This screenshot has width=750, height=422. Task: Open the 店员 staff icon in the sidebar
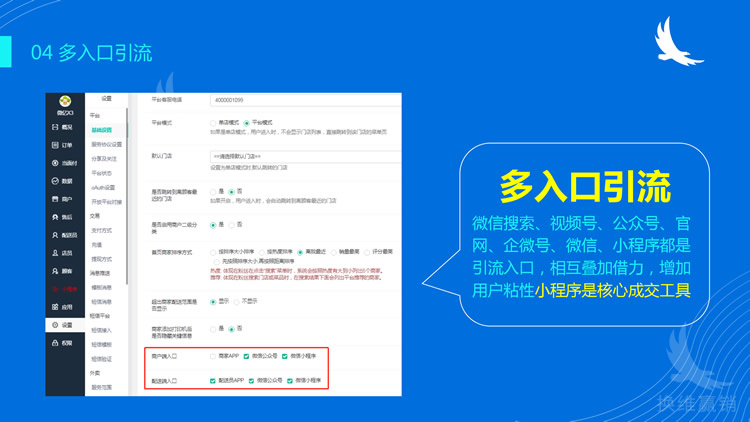[55, 253]
